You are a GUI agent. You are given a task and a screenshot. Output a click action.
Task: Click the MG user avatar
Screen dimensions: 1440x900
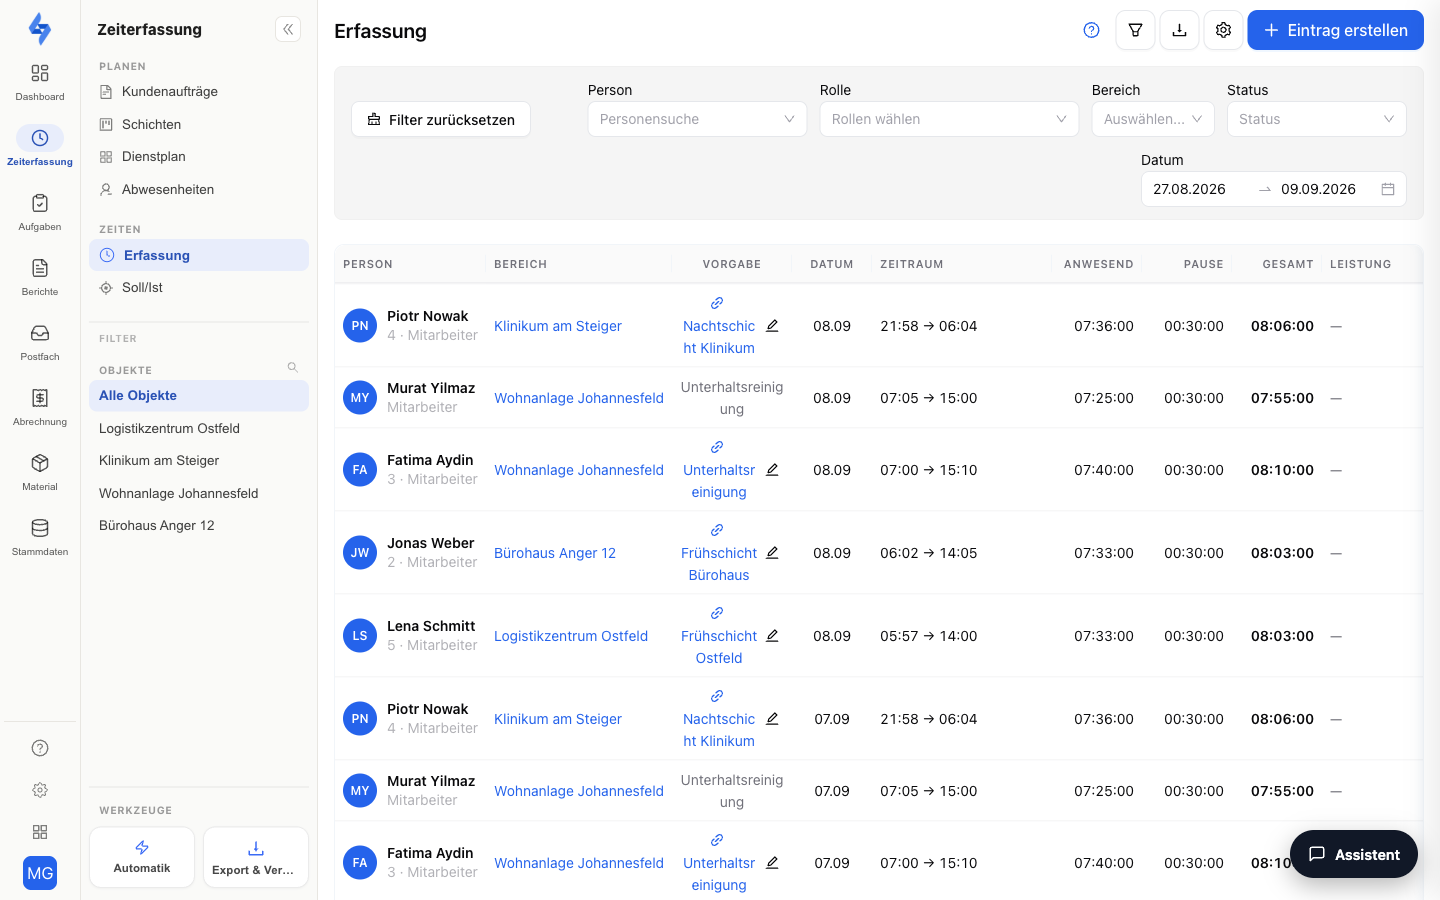coord(40,873)
